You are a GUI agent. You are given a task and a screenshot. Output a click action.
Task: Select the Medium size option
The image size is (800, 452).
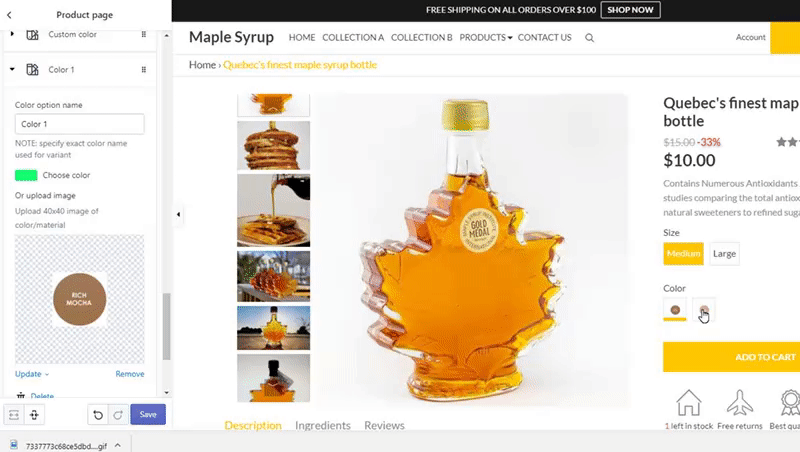pos(683,254)
